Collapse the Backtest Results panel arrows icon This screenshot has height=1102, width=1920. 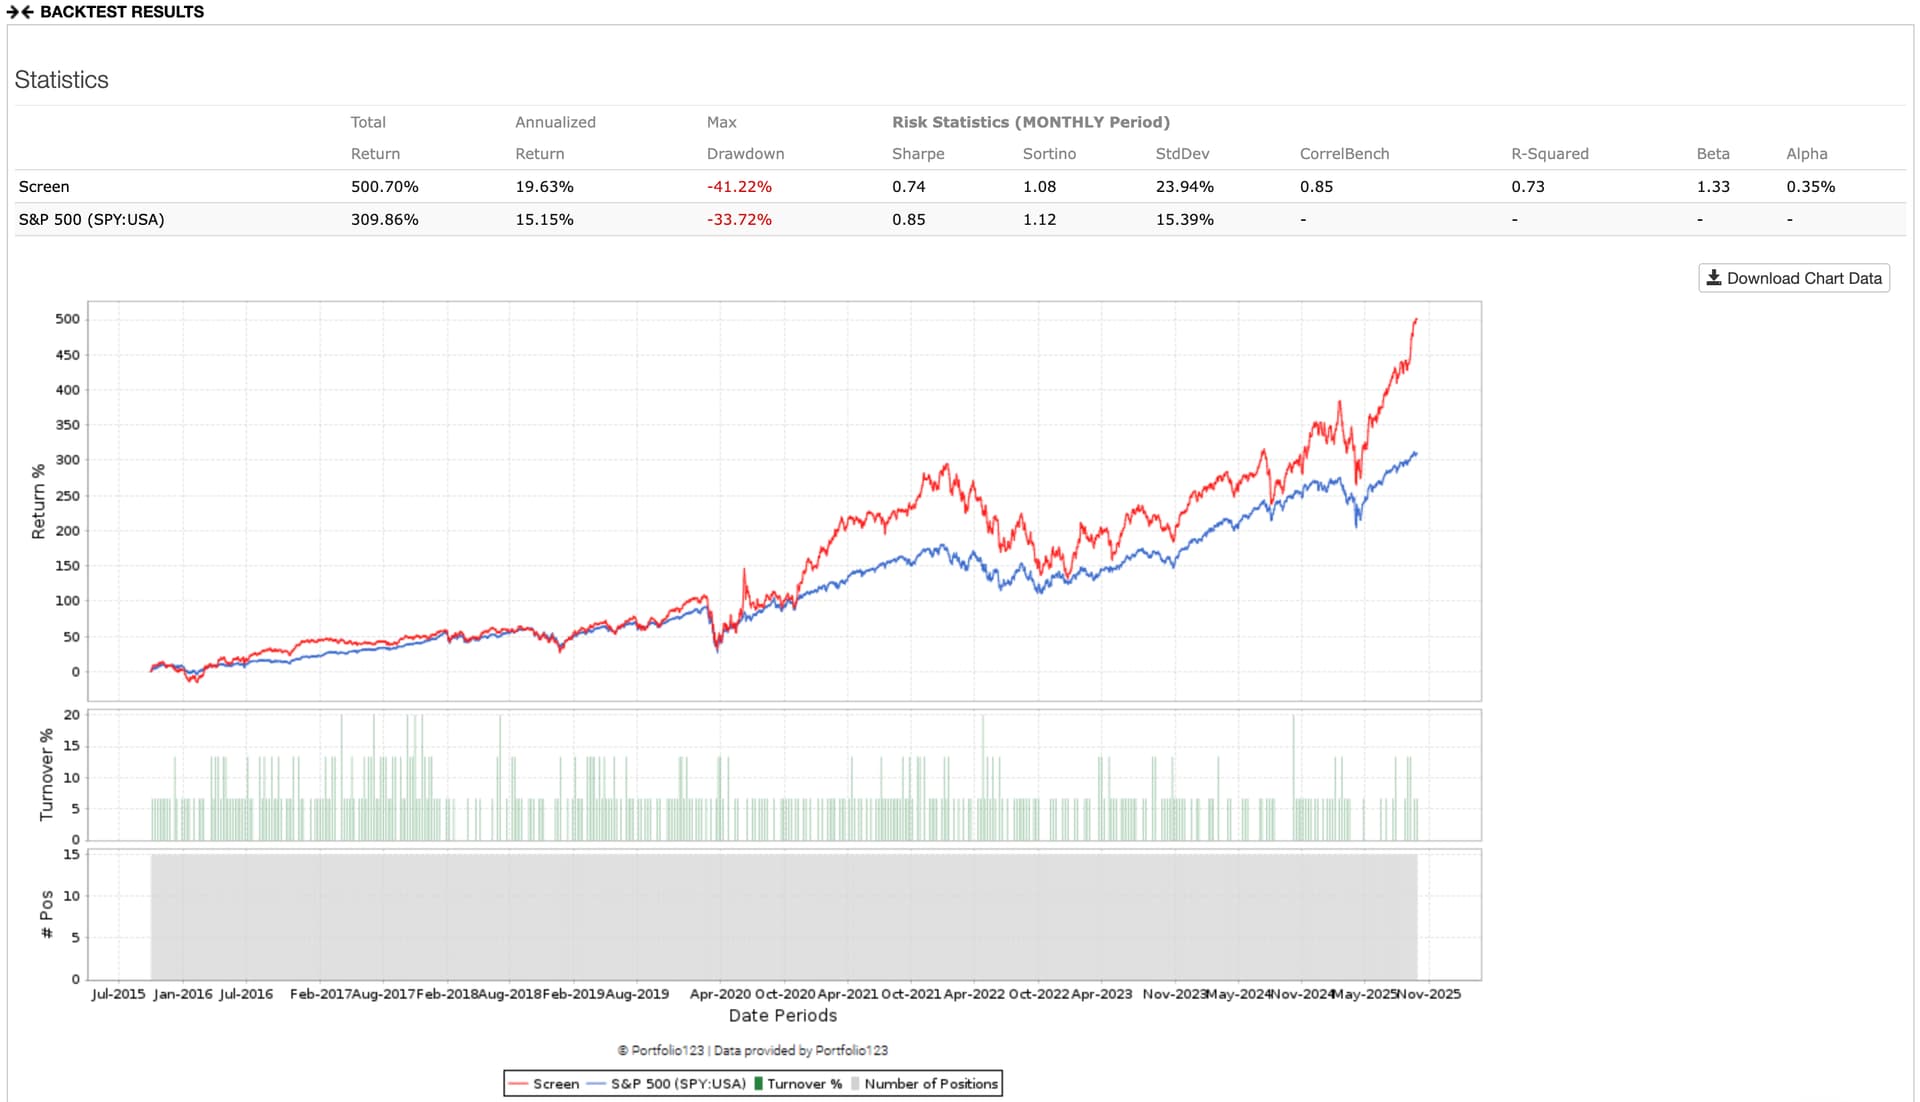click(x=20, y=12)
